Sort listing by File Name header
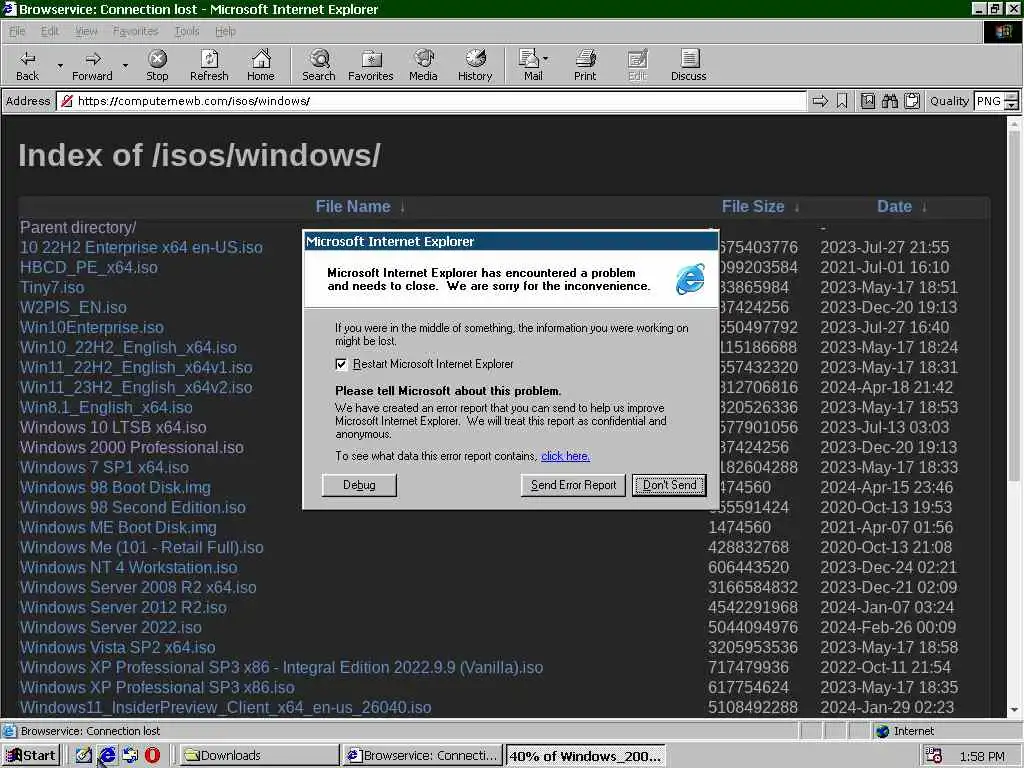Viewport: 1024px width, 768px height. (353, 206)
